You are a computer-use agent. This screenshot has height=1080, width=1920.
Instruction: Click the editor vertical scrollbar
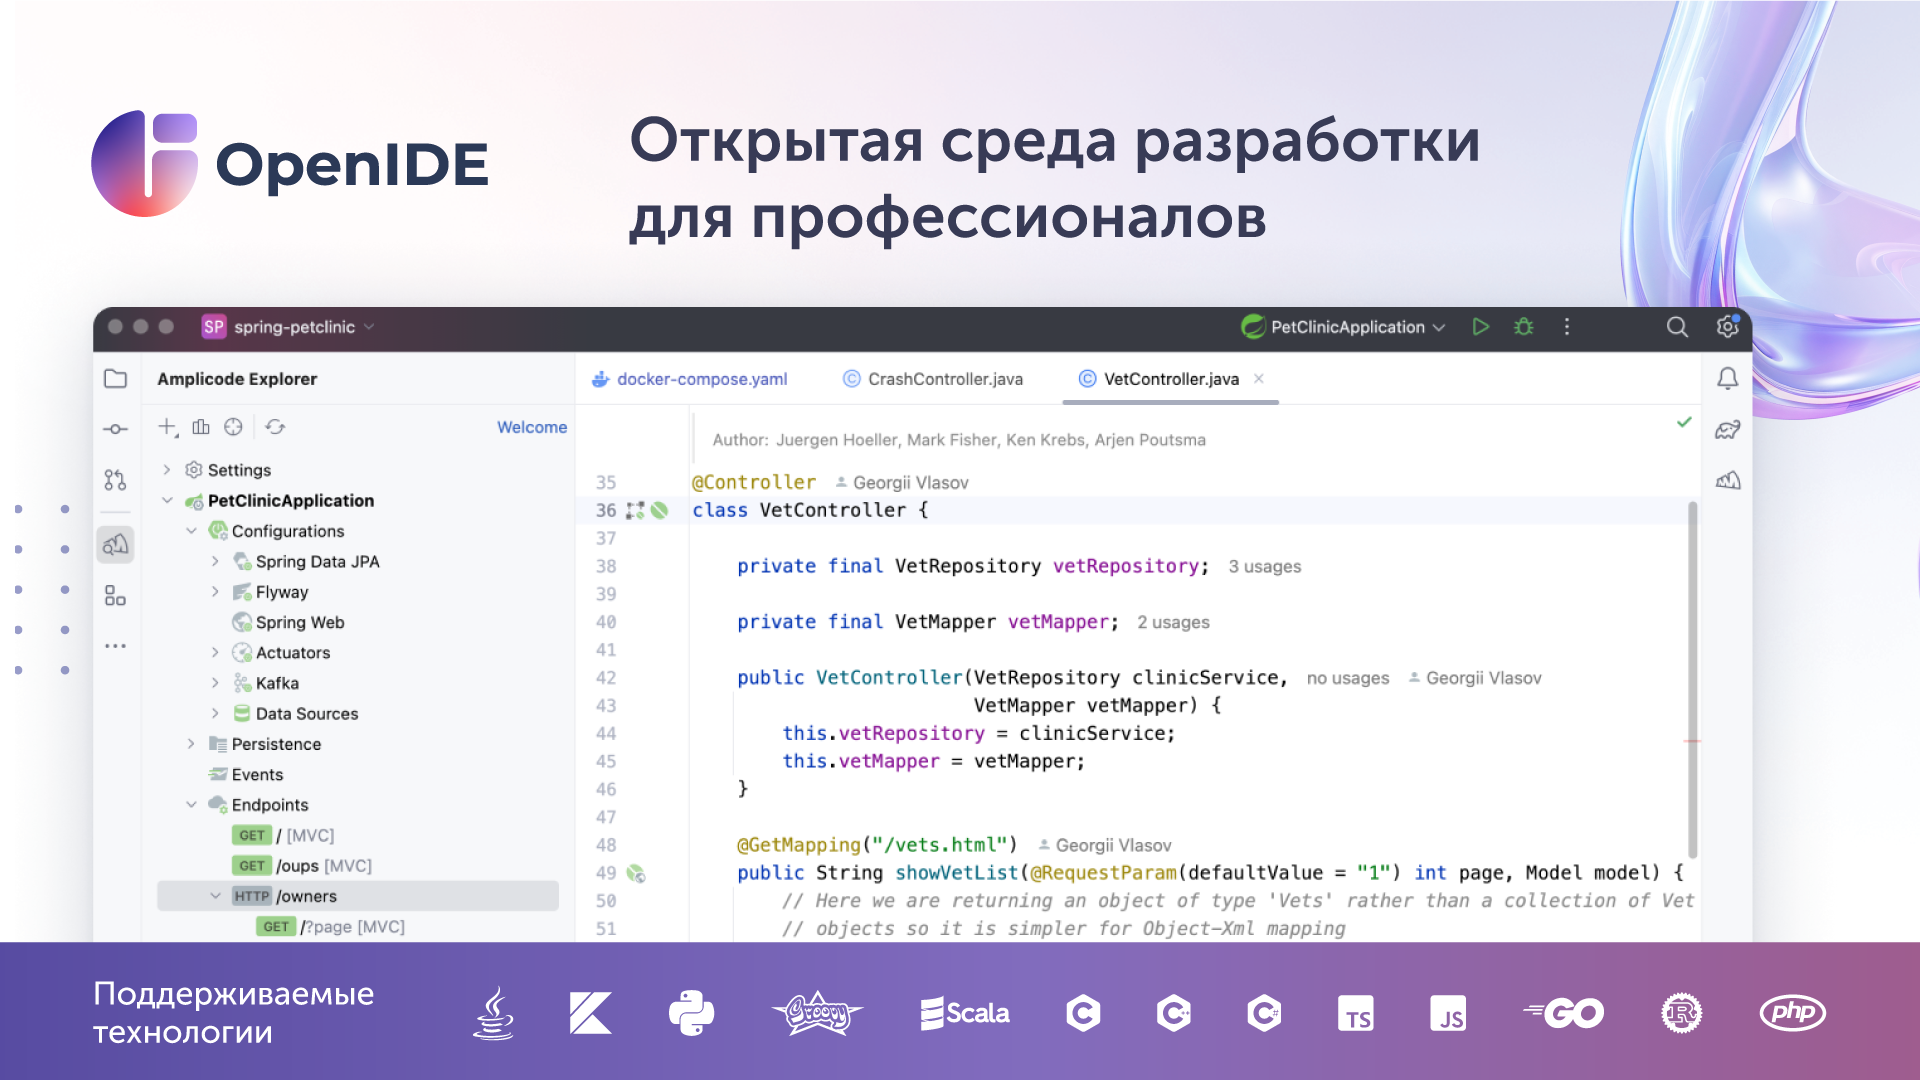1692,680
